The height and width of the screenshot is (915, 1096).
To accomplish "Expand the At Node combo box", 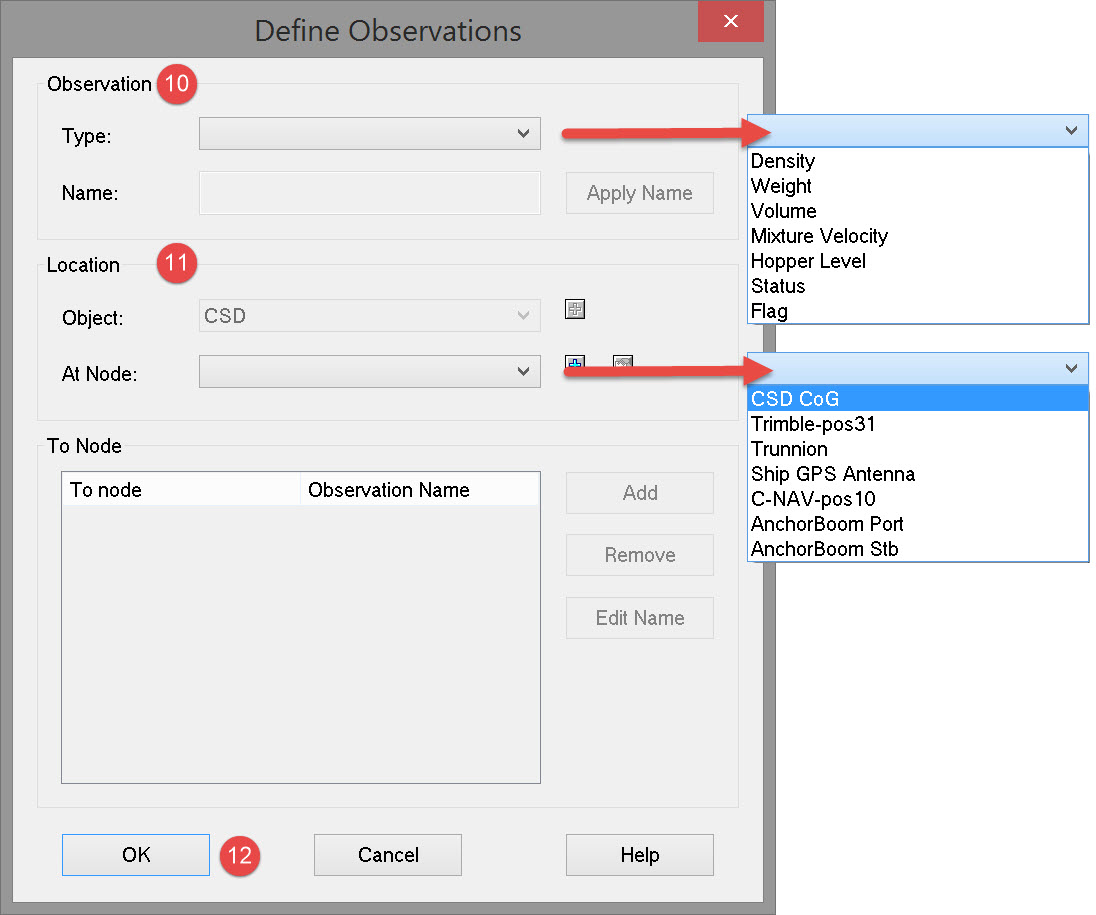I will coord(370,371).
